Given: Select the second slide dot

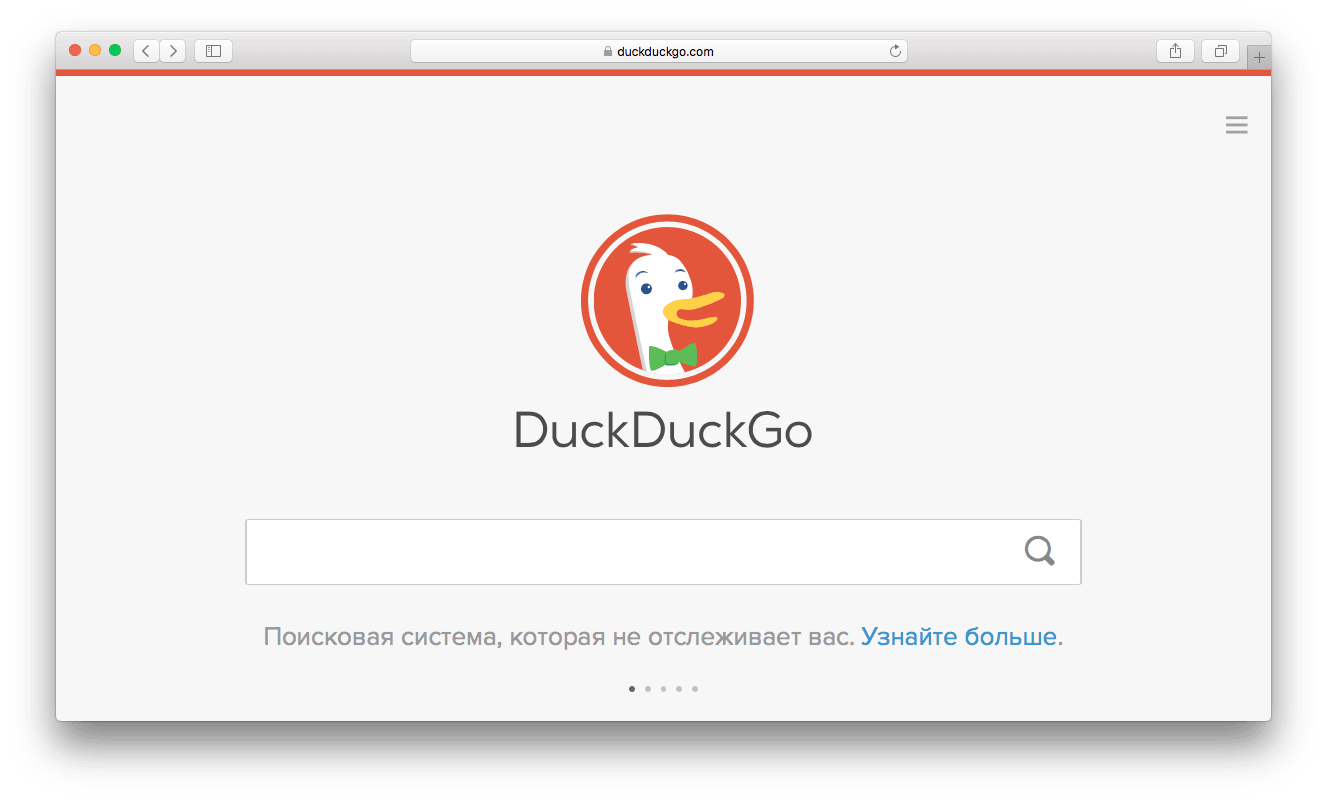Looking at the screenshot, I should 648,688.
